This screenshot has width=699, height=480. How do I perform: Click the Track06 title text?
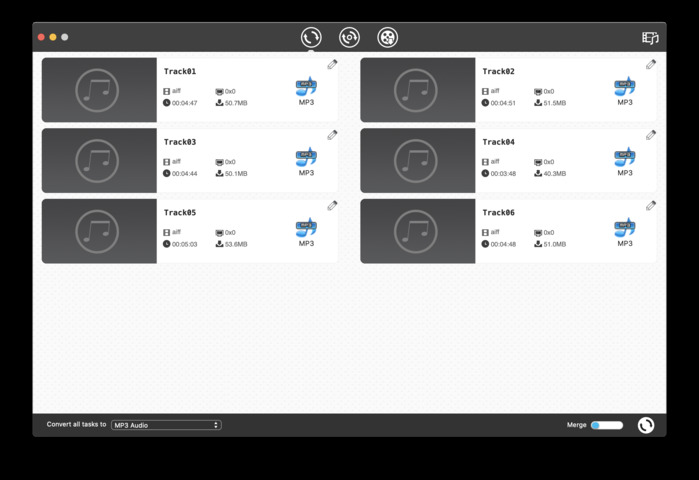498,212
